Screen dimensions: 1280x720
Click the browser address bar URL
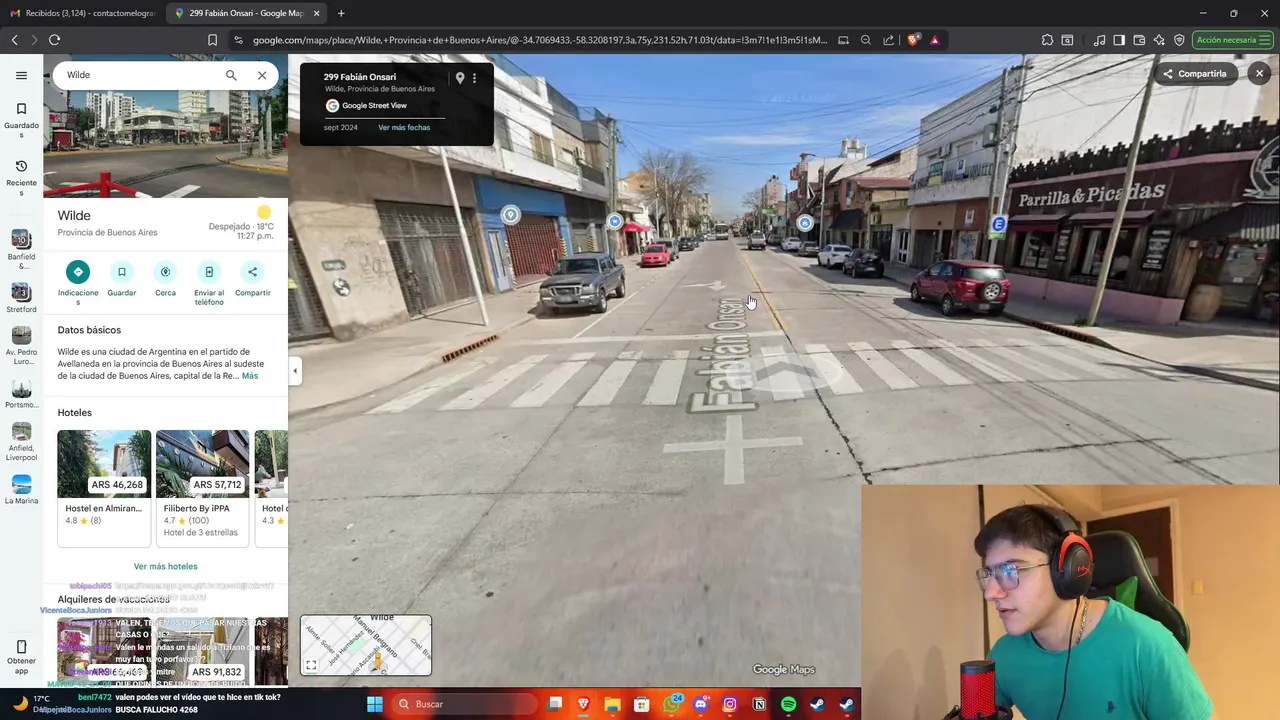540,40
